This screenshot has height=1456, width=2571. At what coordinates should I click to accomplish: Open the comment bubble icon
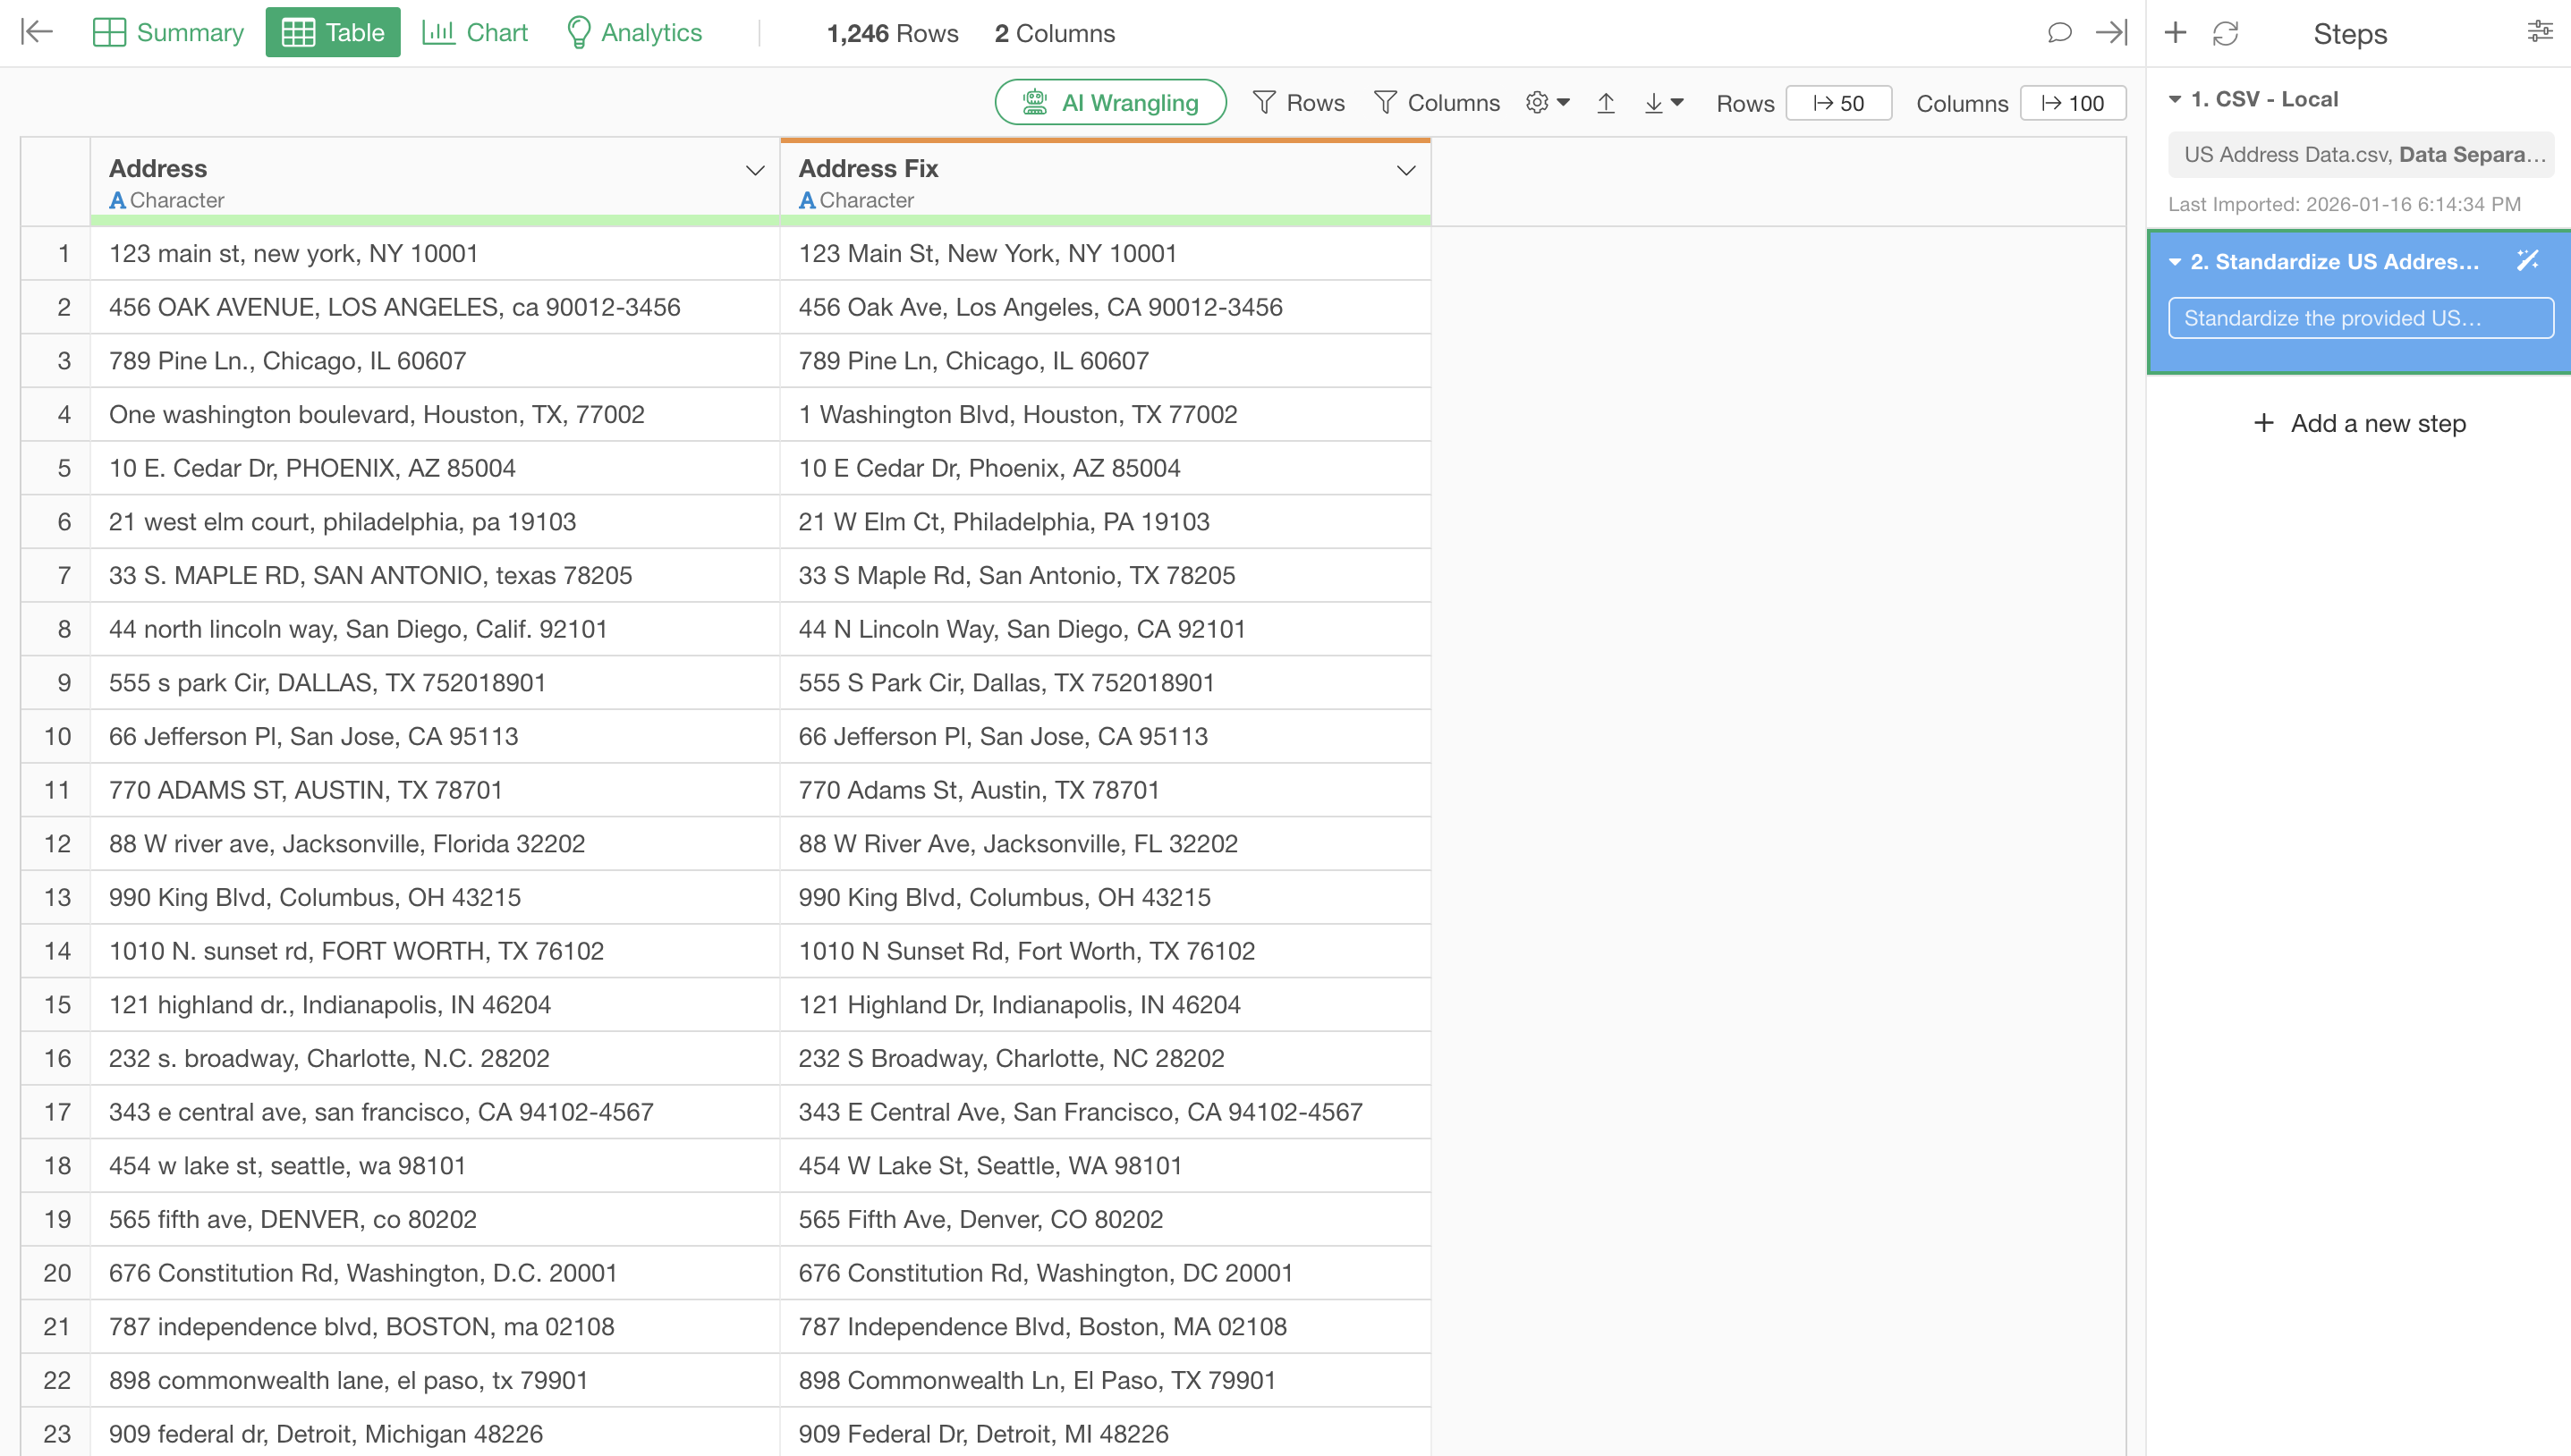2058,33
